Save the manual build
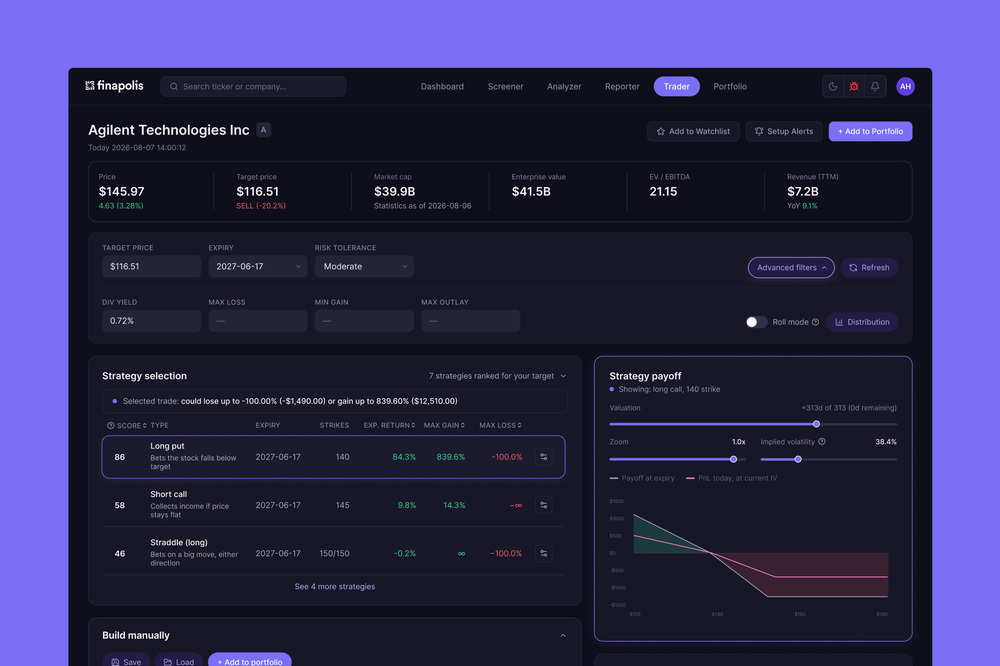 point(126,661)
